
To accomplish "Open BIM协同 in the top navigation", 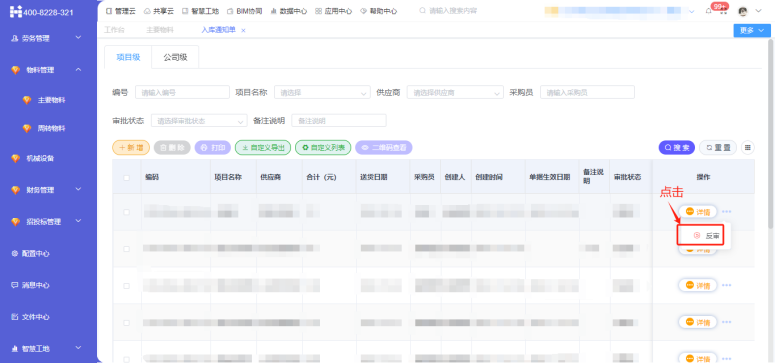I will 245,11.
